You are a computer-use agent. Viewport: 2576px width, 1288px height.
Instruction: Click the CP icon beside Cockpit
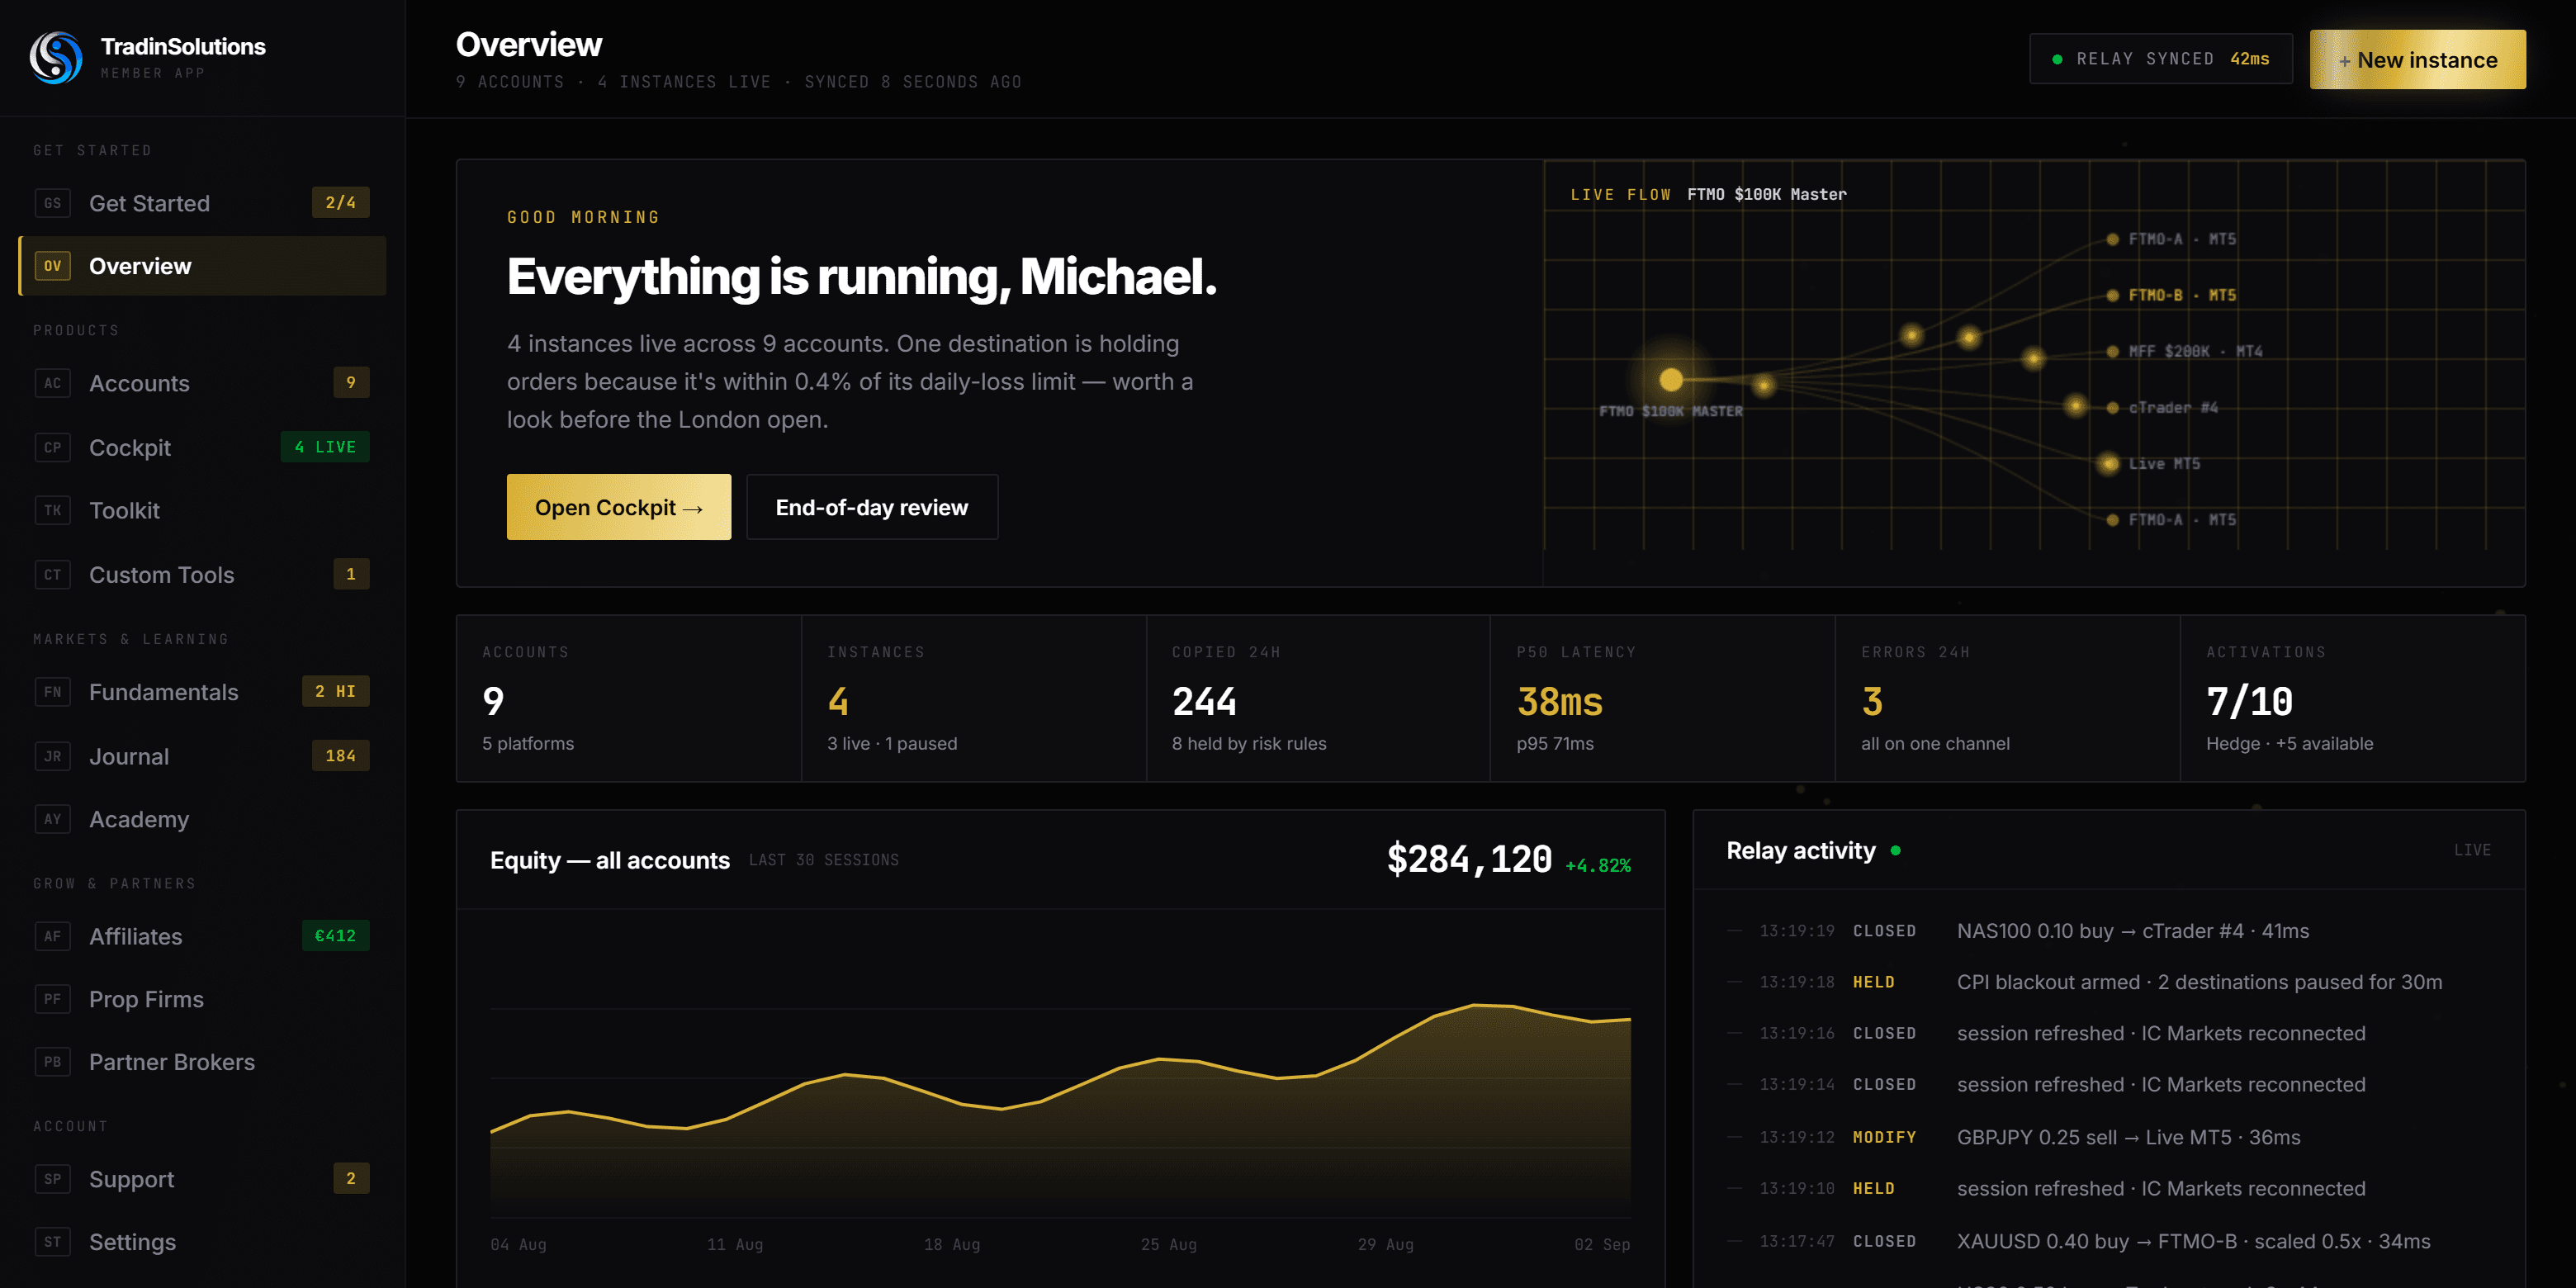tap(52, 447)
